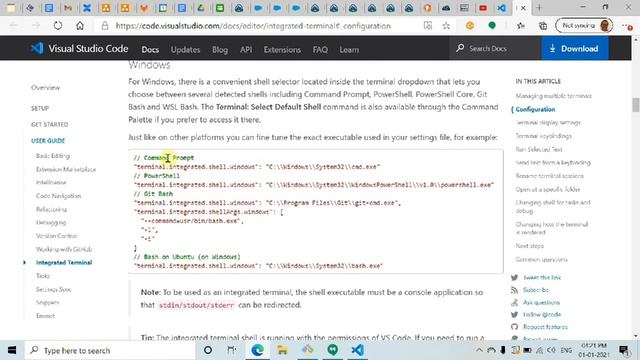Go to browser home page icon
640x360 pixels.
80,25
